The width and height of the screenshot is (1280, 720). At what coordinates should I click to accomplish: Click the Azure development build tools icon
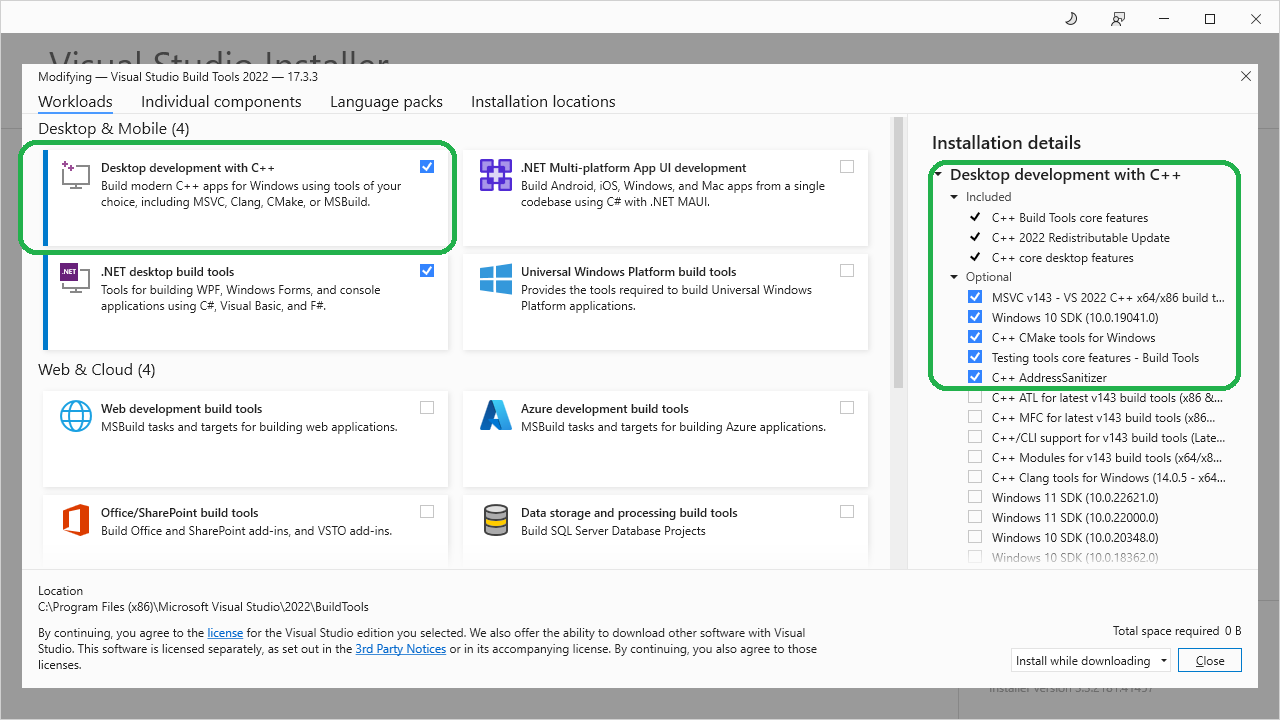click(496, 415)
